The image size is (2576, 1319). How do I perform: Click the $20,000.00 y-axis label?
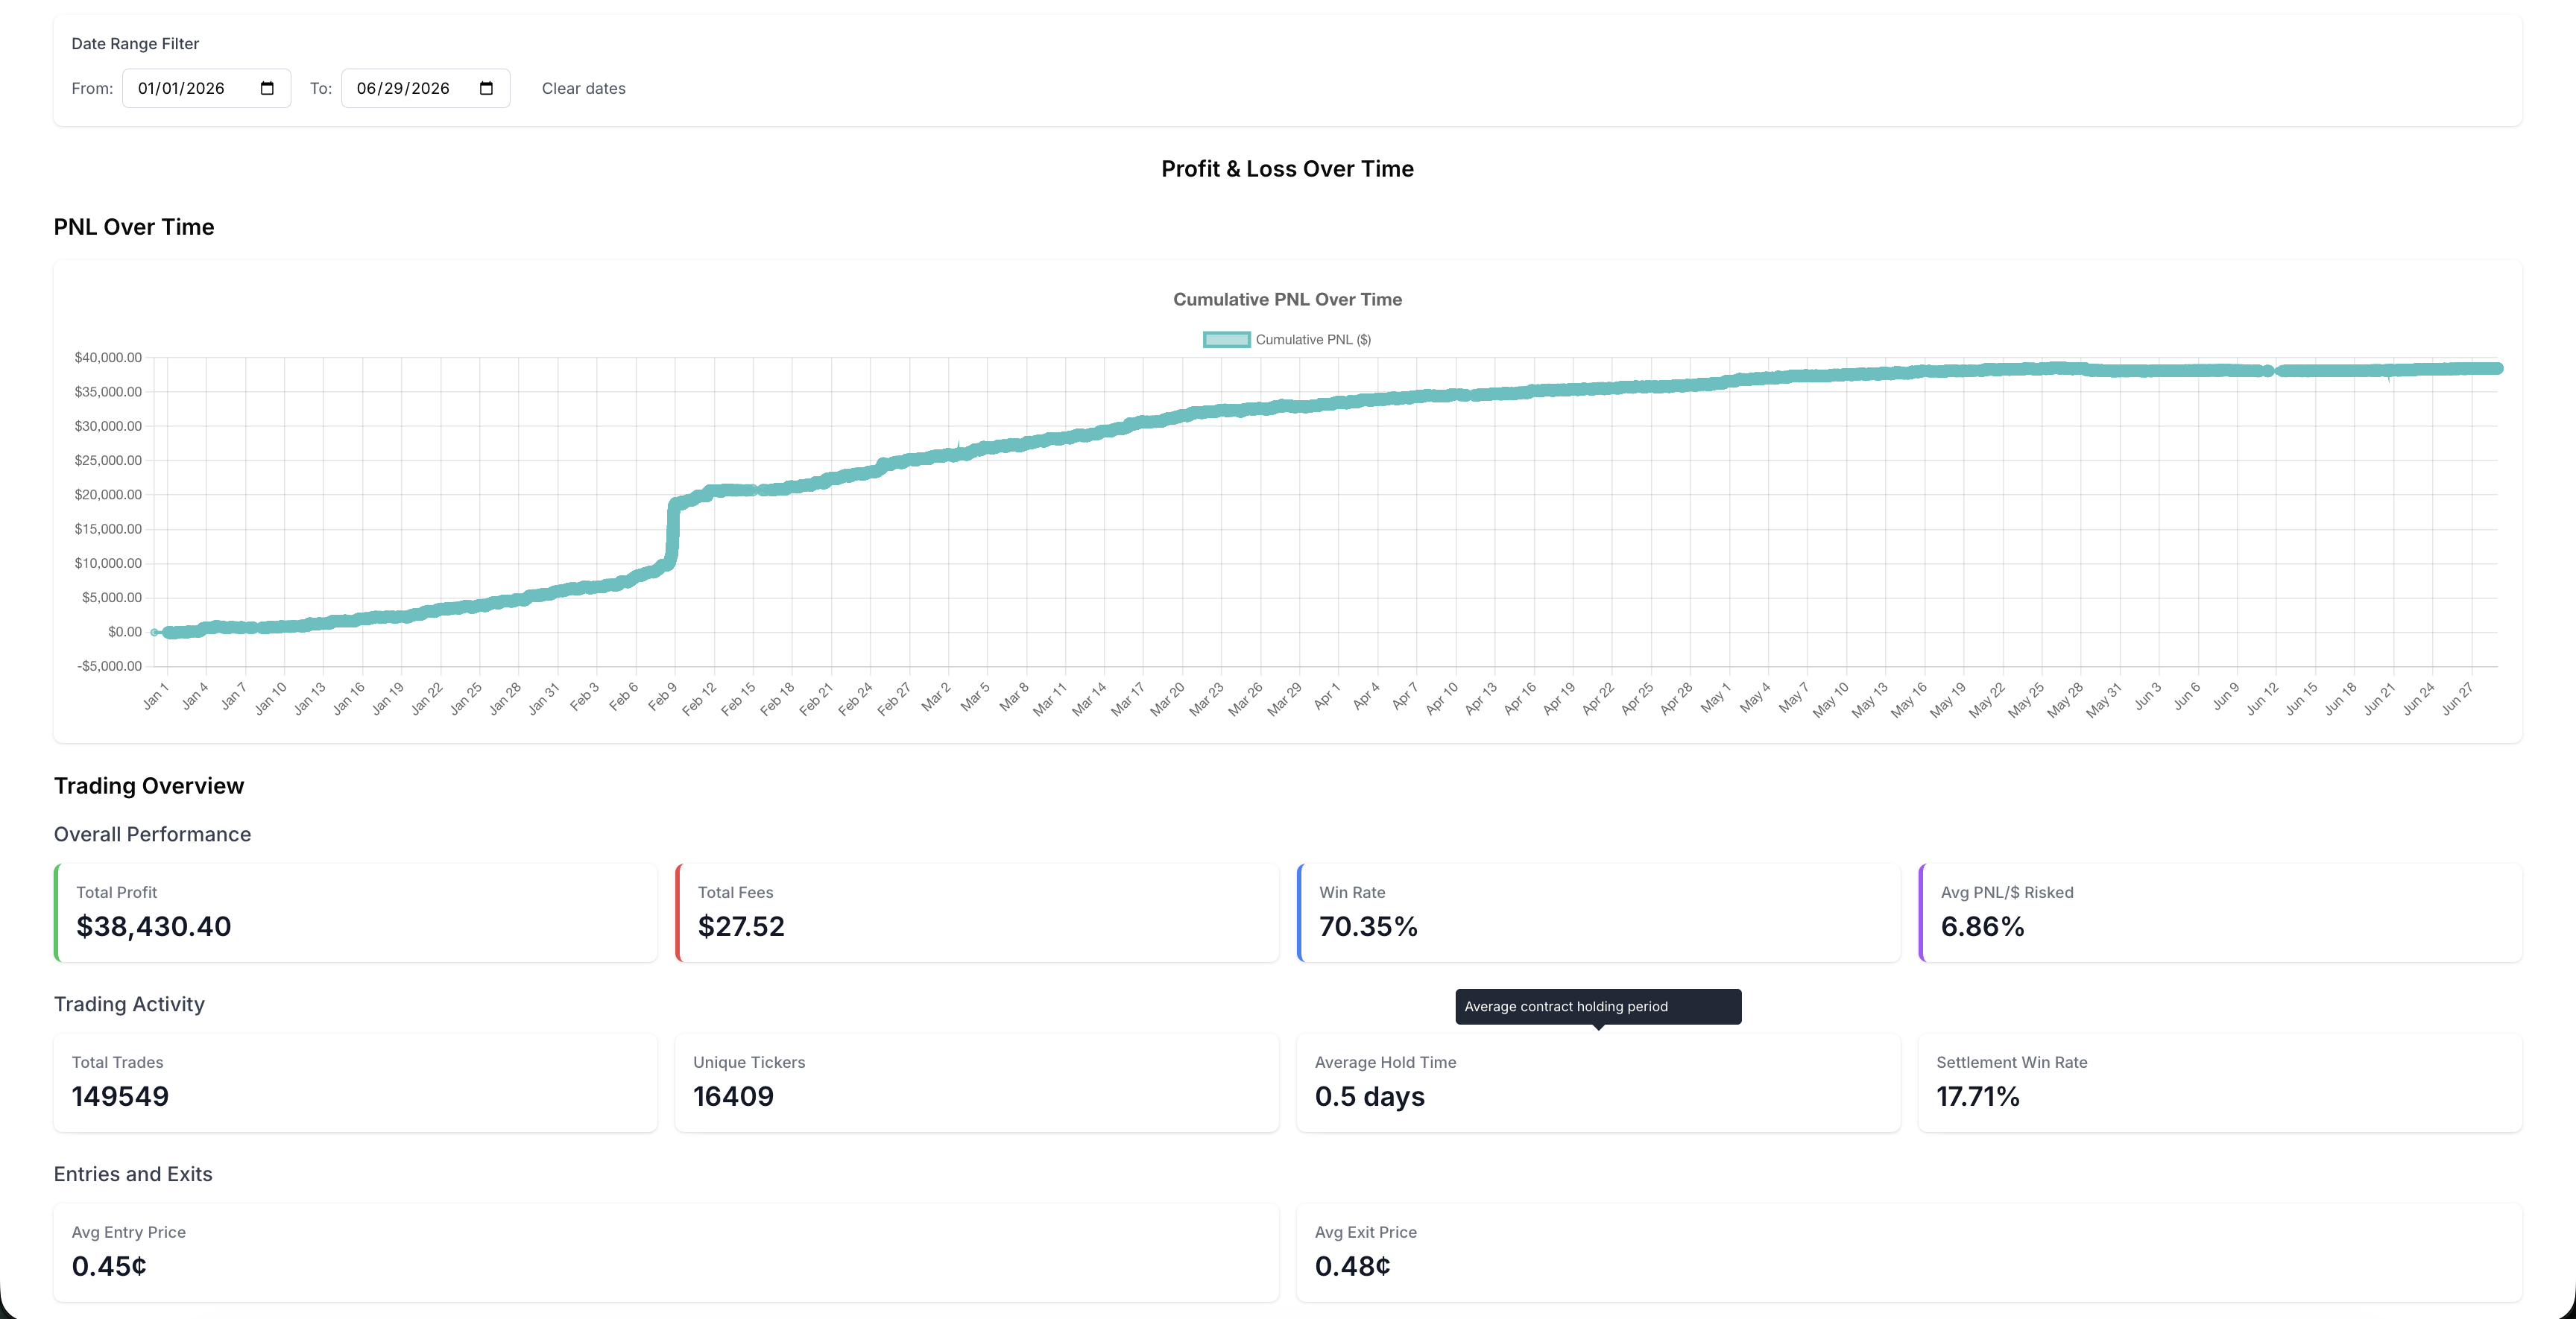[108, 495]
